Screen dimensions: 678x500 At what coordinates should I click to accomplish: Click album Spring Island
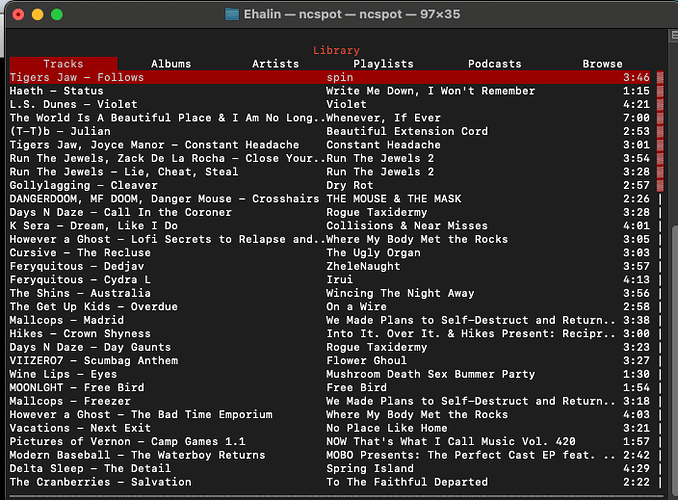point(370,468)
